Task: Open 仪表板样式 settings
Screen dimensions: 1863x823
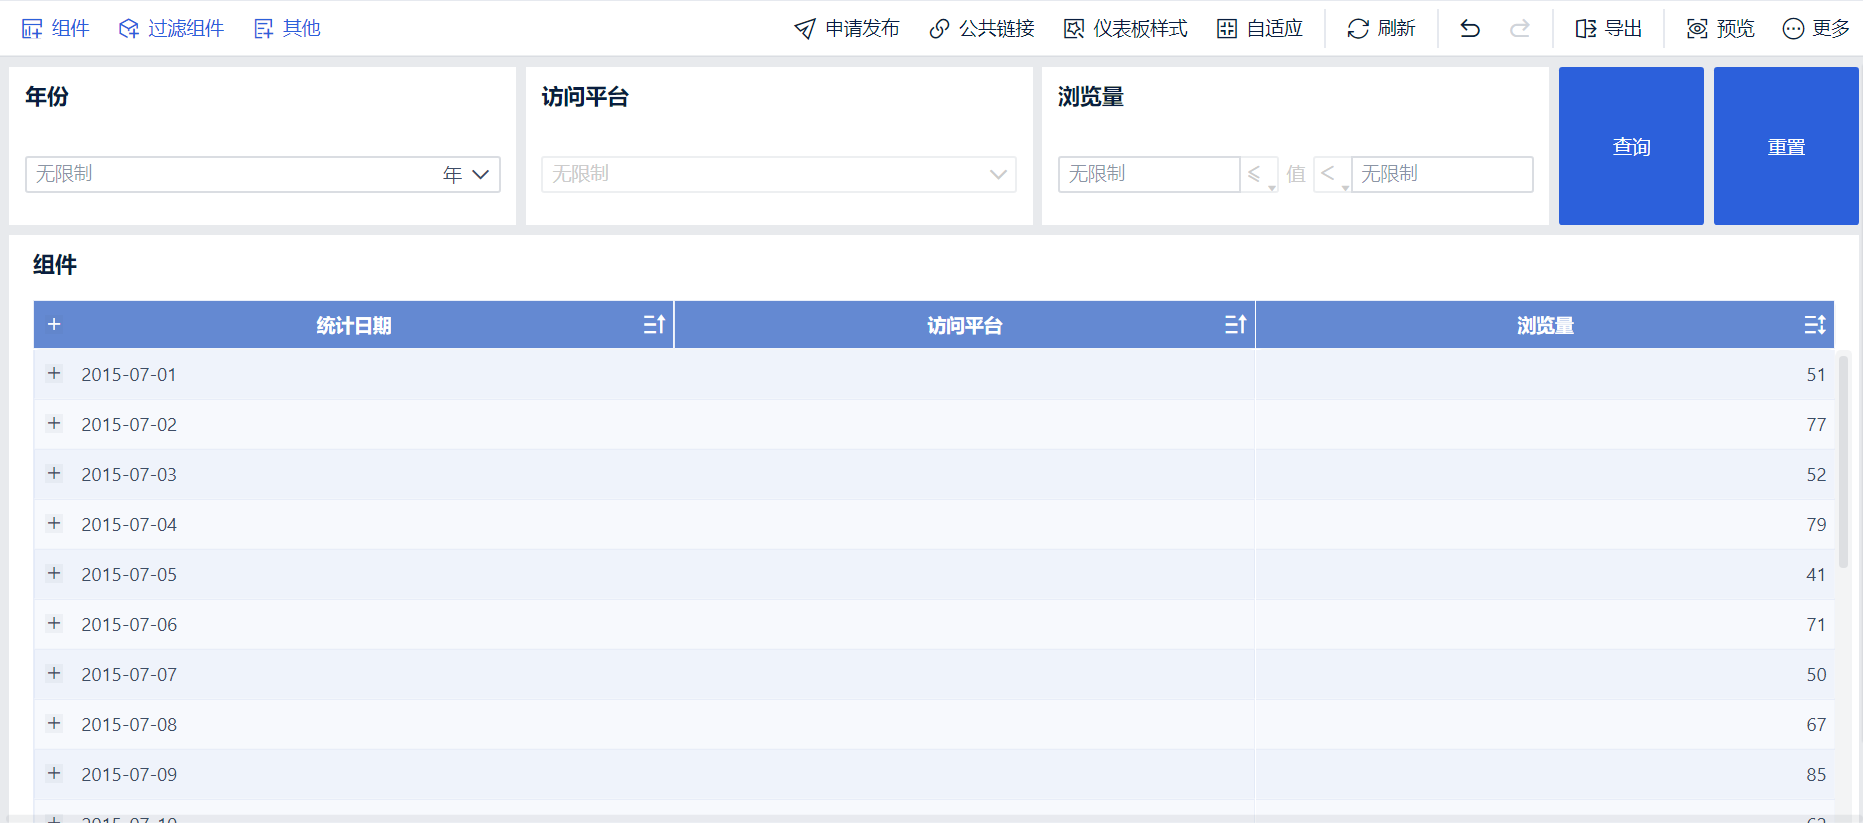Action: point(1126,28)
